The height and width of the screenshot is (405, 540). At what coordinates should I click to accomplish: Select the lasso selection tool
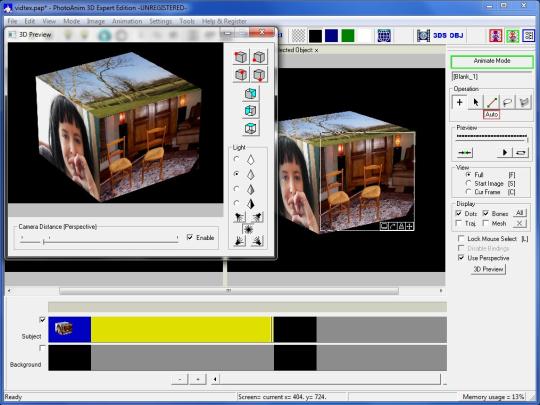(508, 102)
